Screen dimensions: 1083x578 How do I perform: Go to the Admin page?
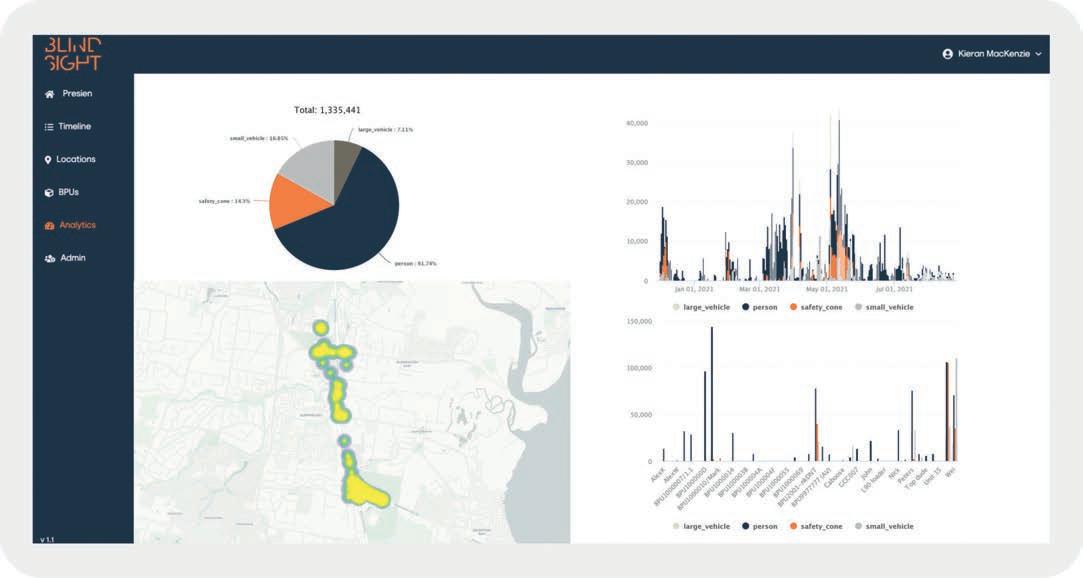click(x=65, y=258)
